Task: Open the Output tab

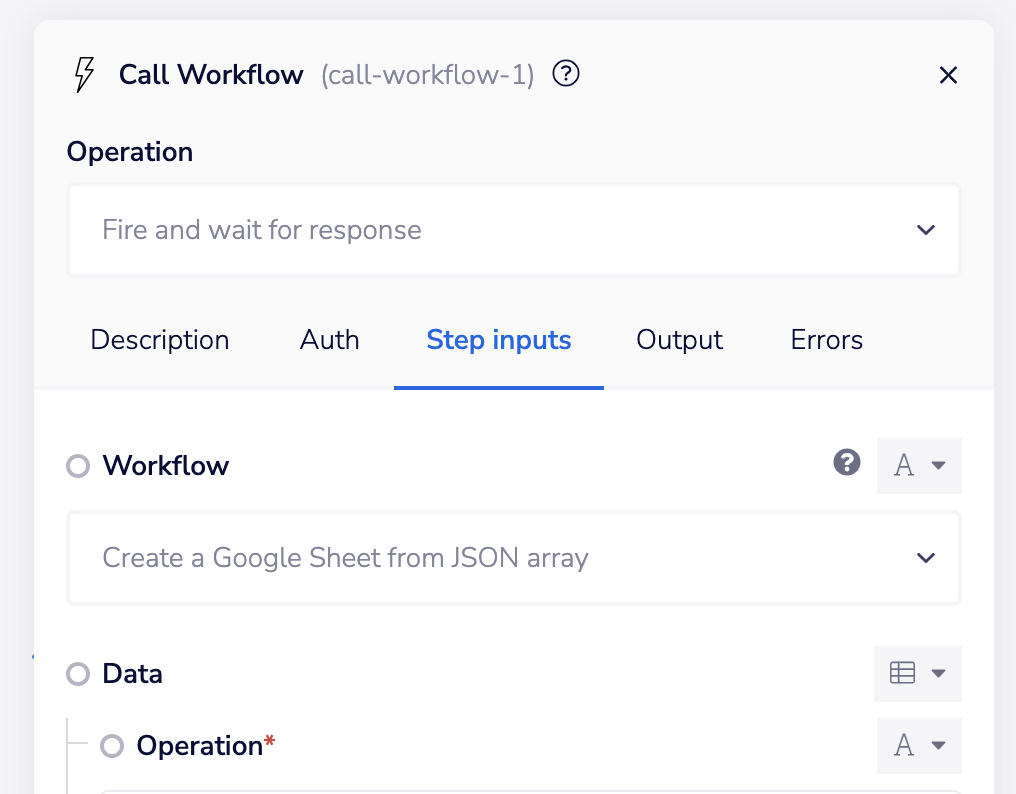Action: click(x=679, y=340)
